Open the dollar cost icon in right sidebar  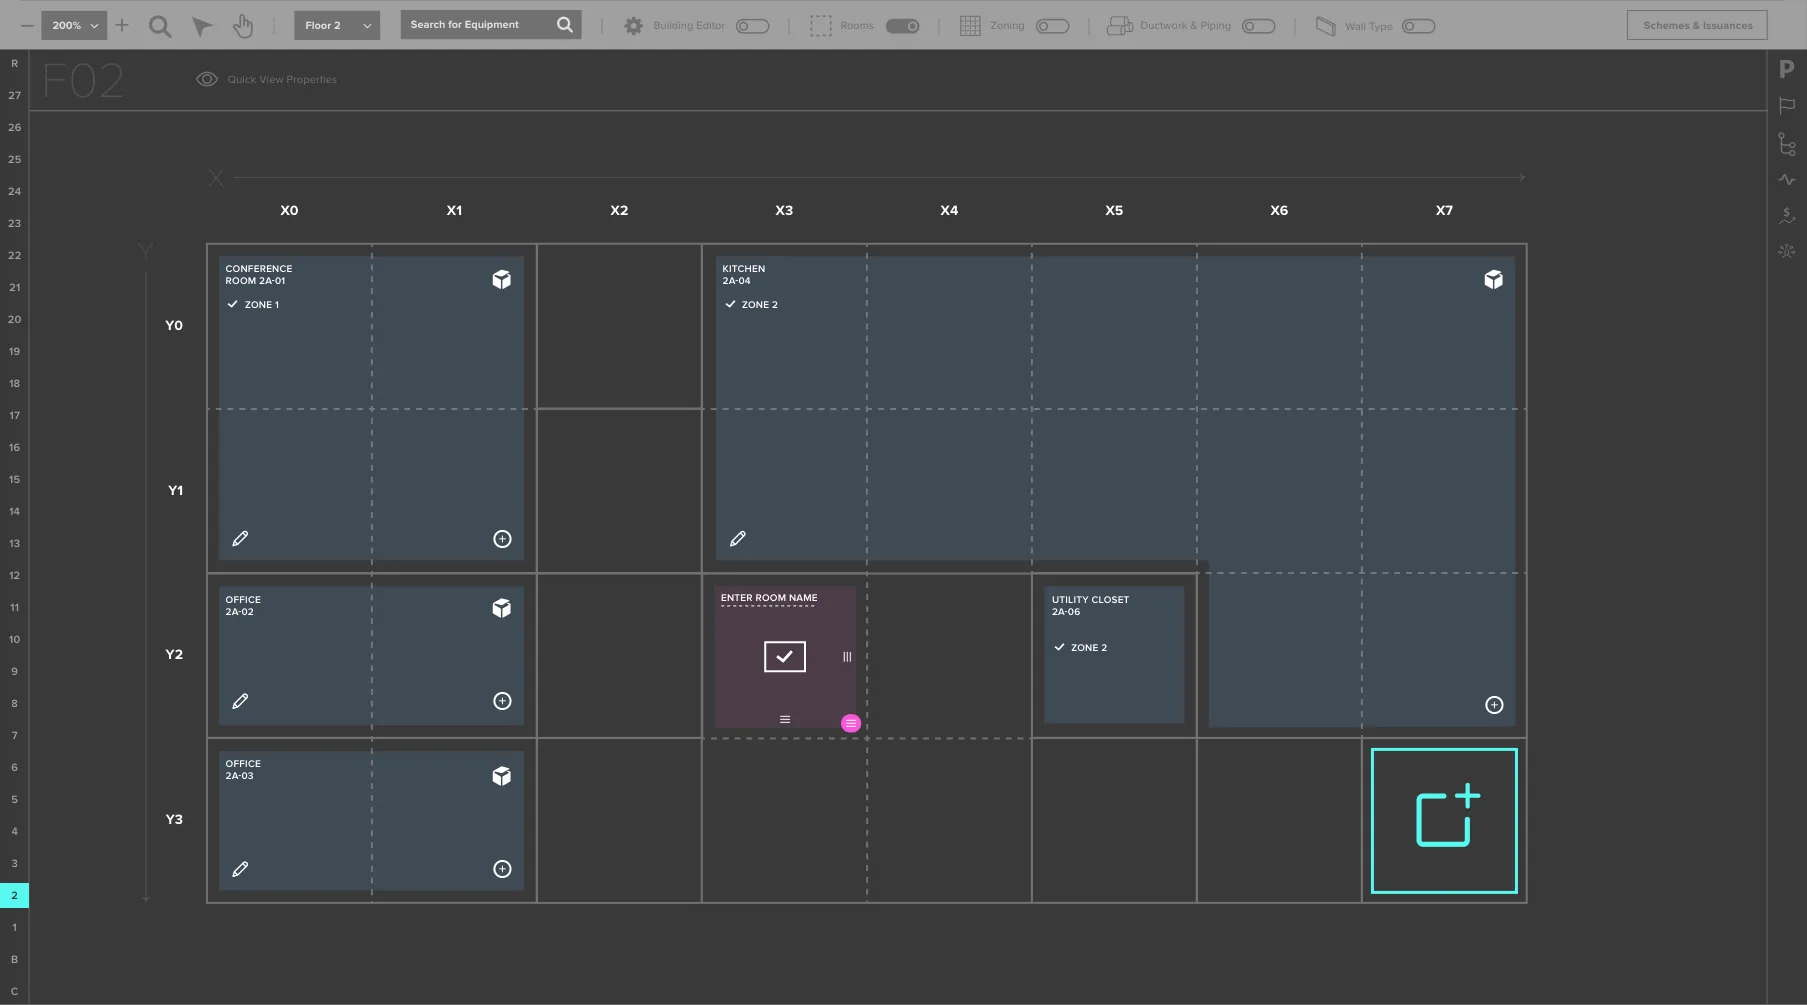(1787, 215)
